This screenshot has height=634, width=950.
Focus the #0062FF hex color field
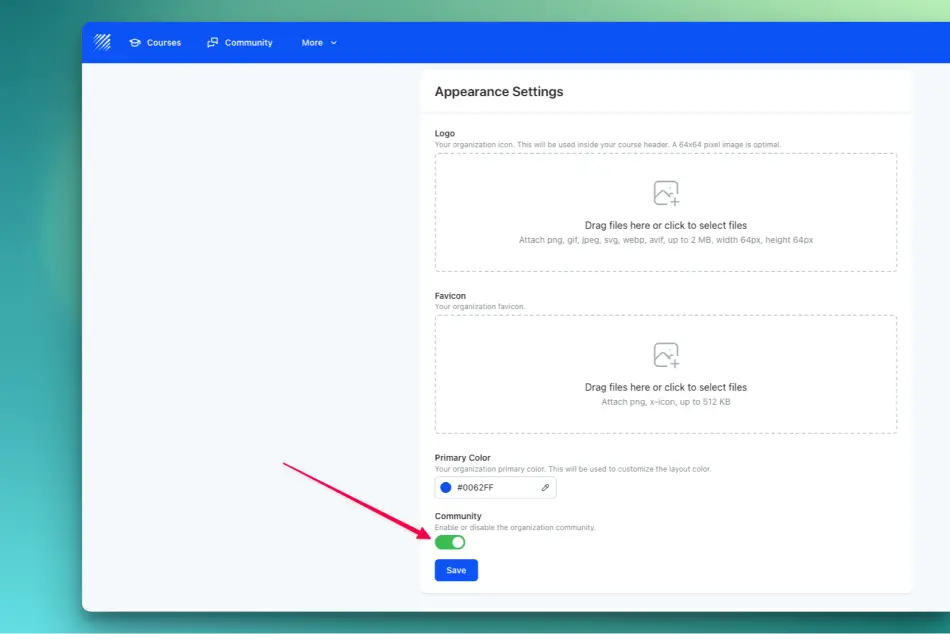click(495, 487)
